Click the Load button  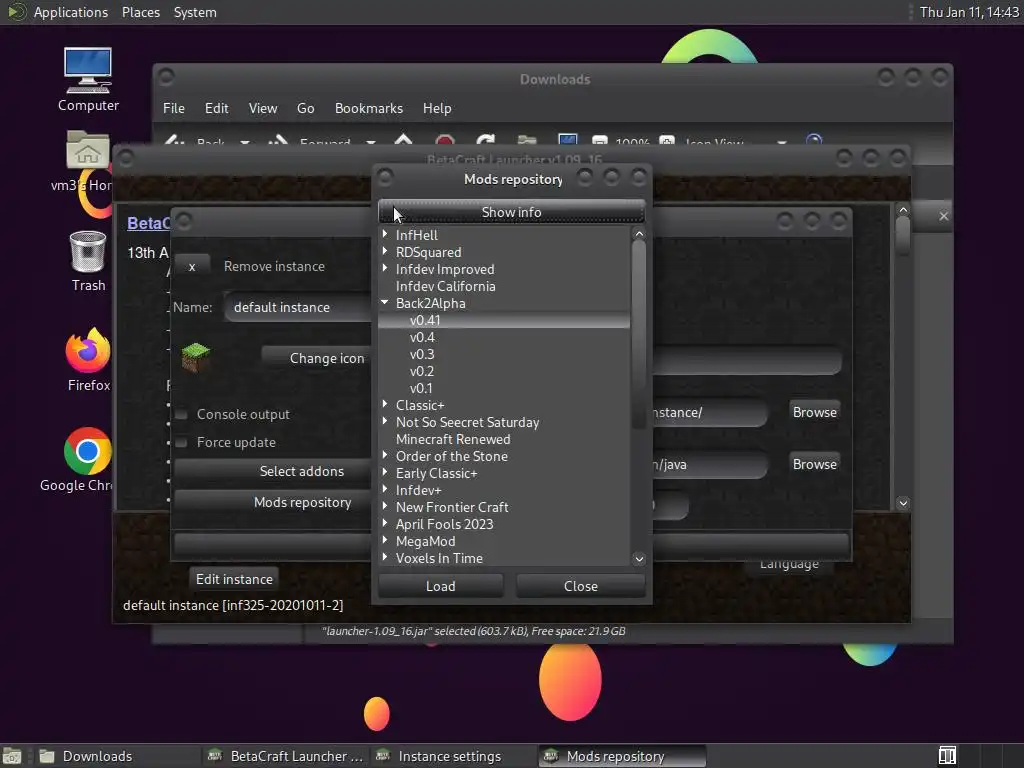tap(441, 586)
